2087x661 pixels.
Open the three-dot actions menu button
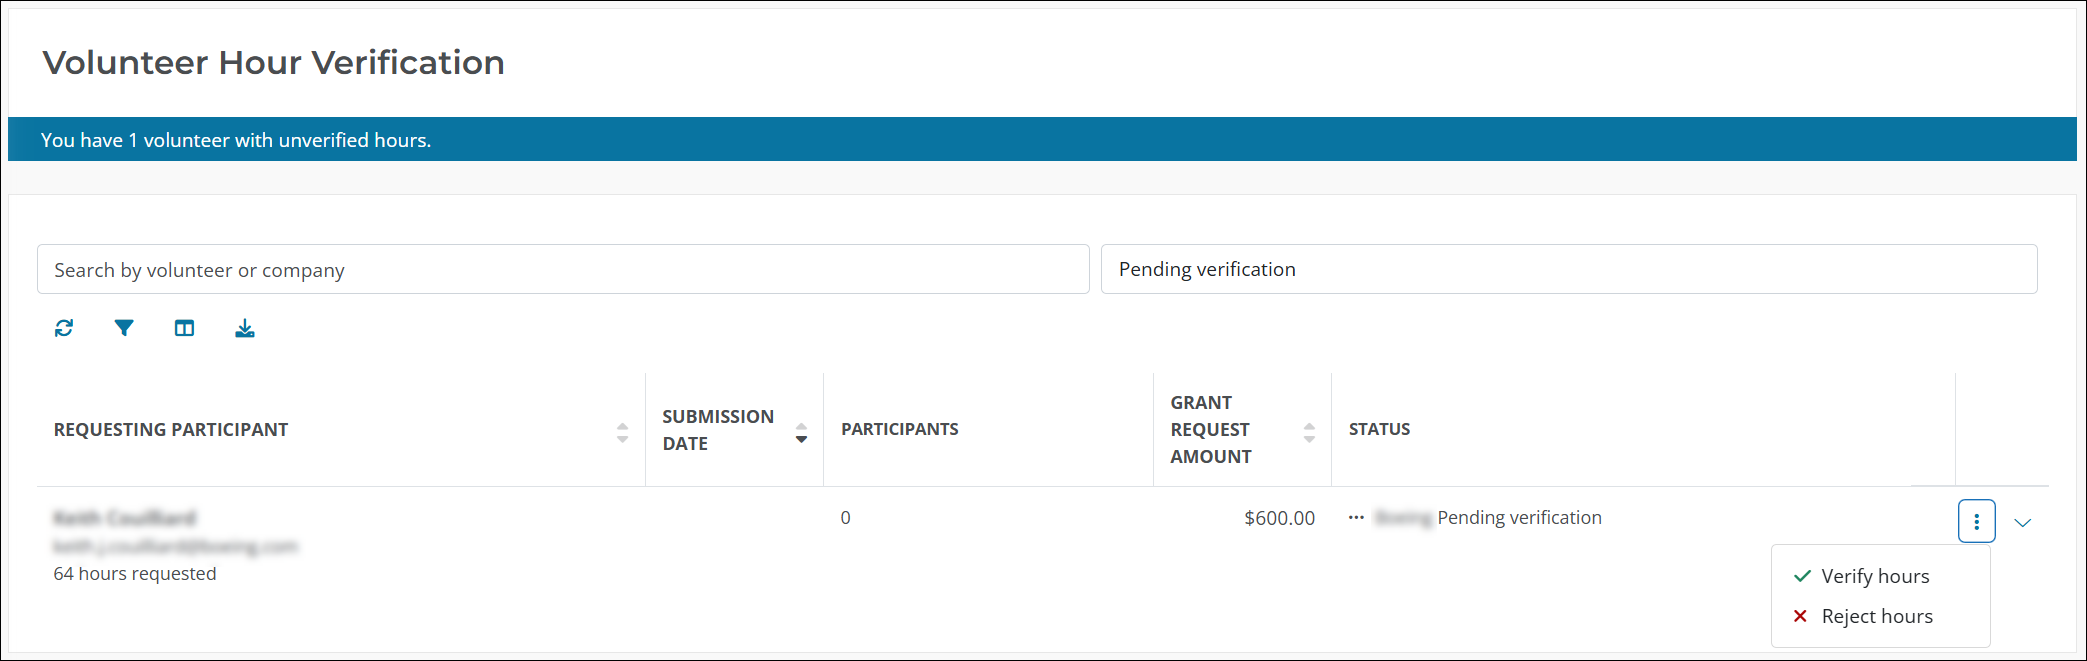(1976, 521)
